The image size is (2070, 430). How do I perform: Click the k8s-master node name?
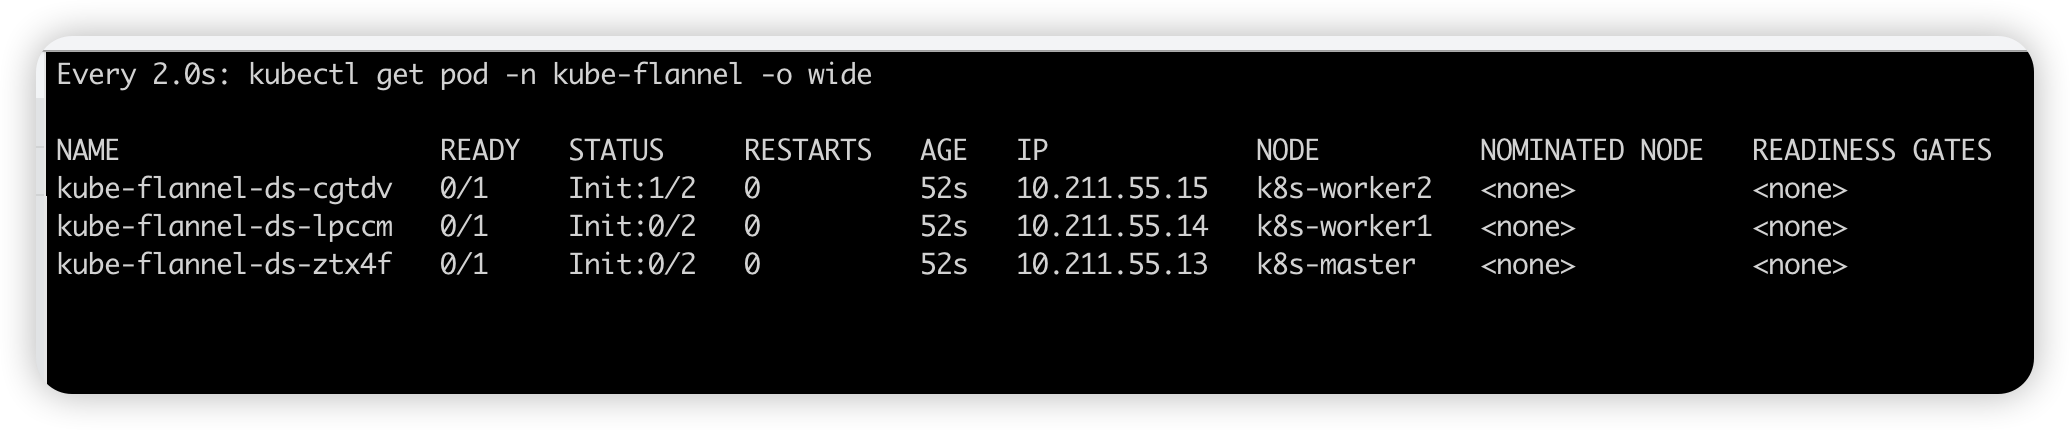1336,265
